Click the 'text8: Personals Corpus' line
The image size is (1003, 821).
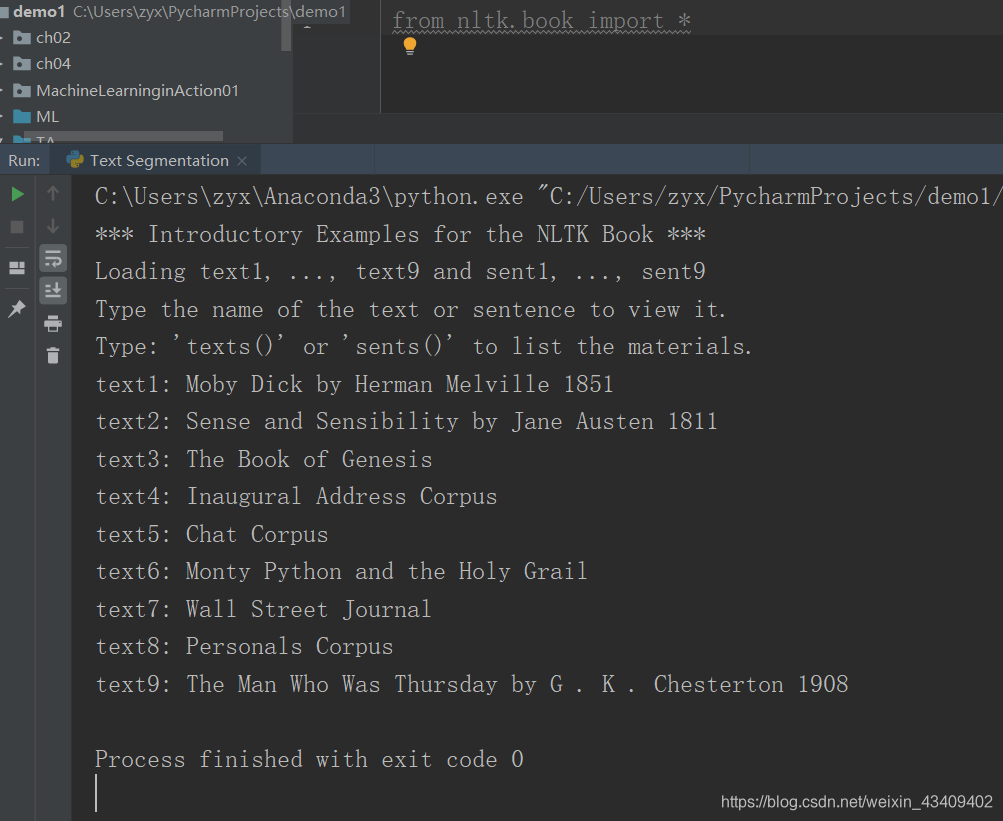(244, 646)
